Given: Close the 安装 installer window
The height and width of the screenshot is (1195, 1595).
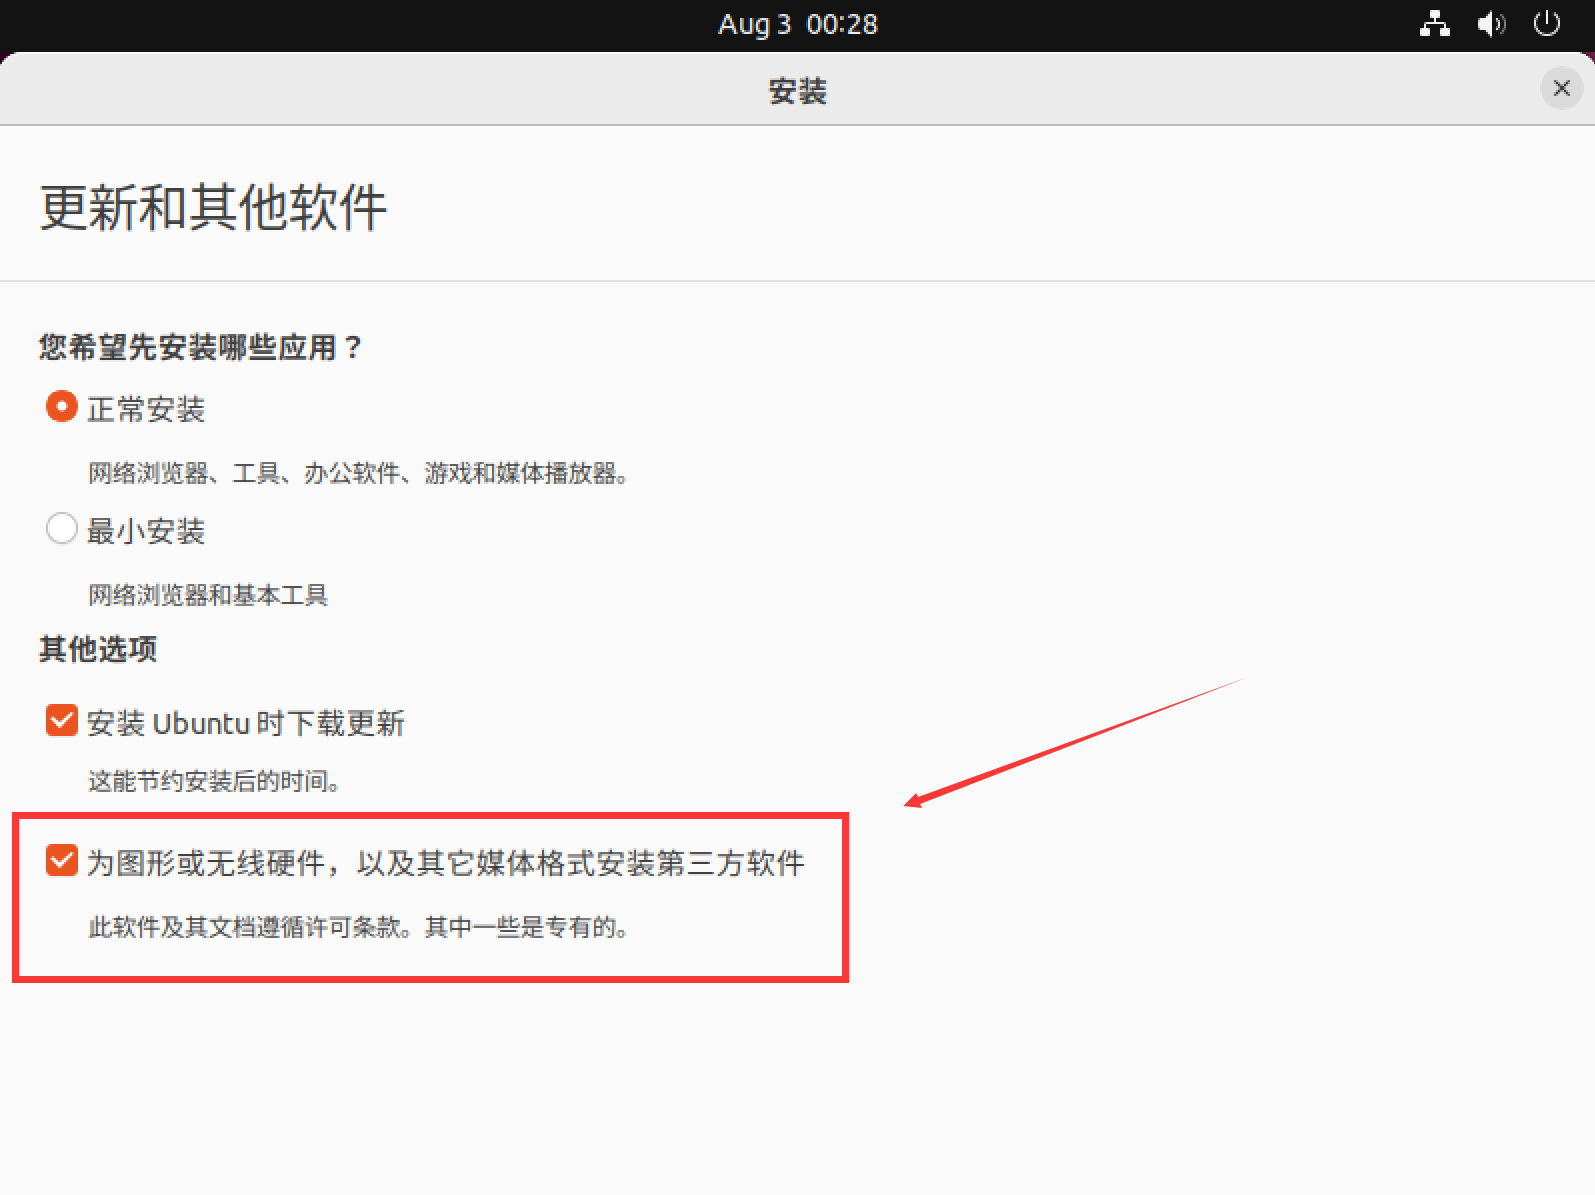Looking at the screenshot, I should [x=1561, y=89].
